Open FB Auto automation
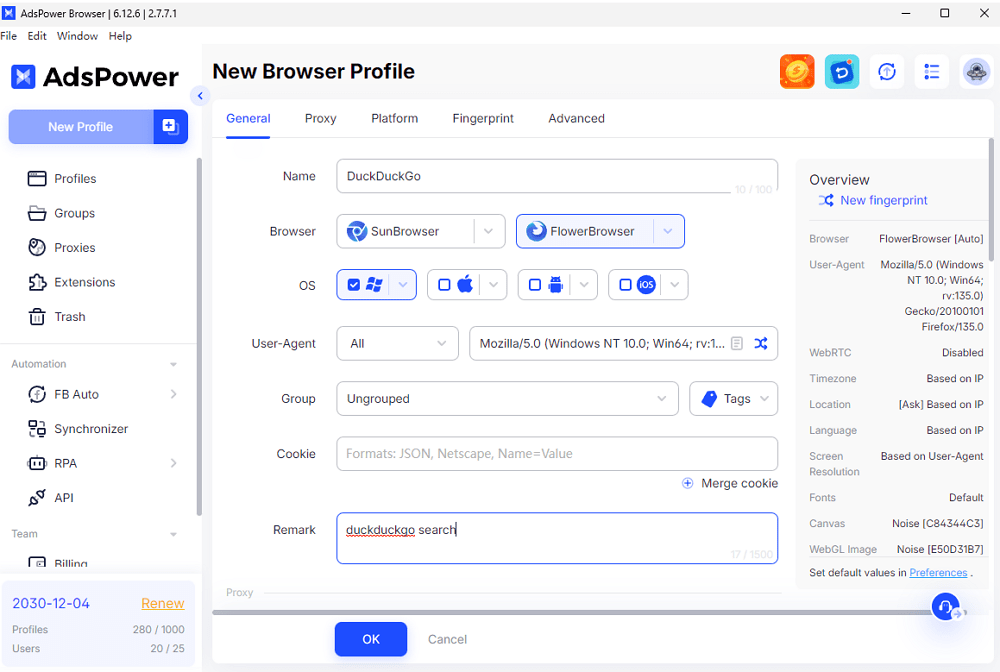 tap(63, 394)
